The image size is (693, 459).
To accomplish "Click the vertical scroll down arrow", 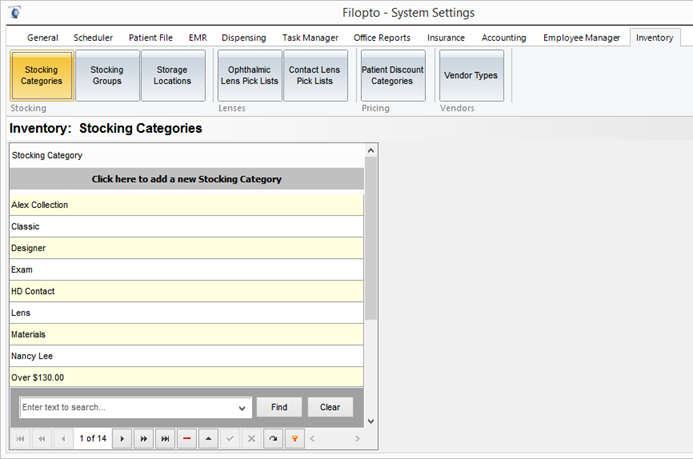I will [371, 421].
